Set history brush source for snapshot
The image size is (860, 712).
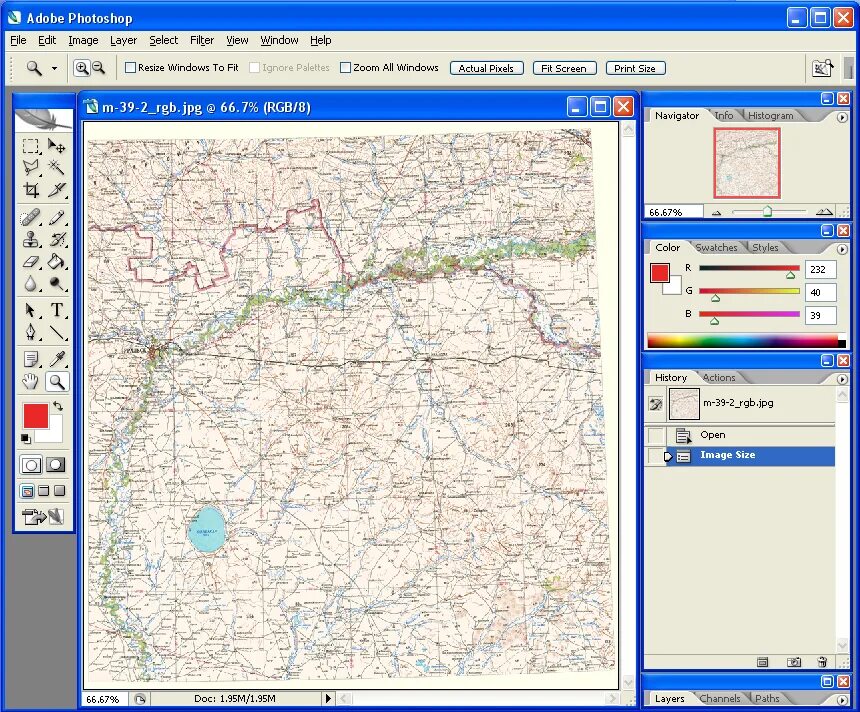point(655,404)
